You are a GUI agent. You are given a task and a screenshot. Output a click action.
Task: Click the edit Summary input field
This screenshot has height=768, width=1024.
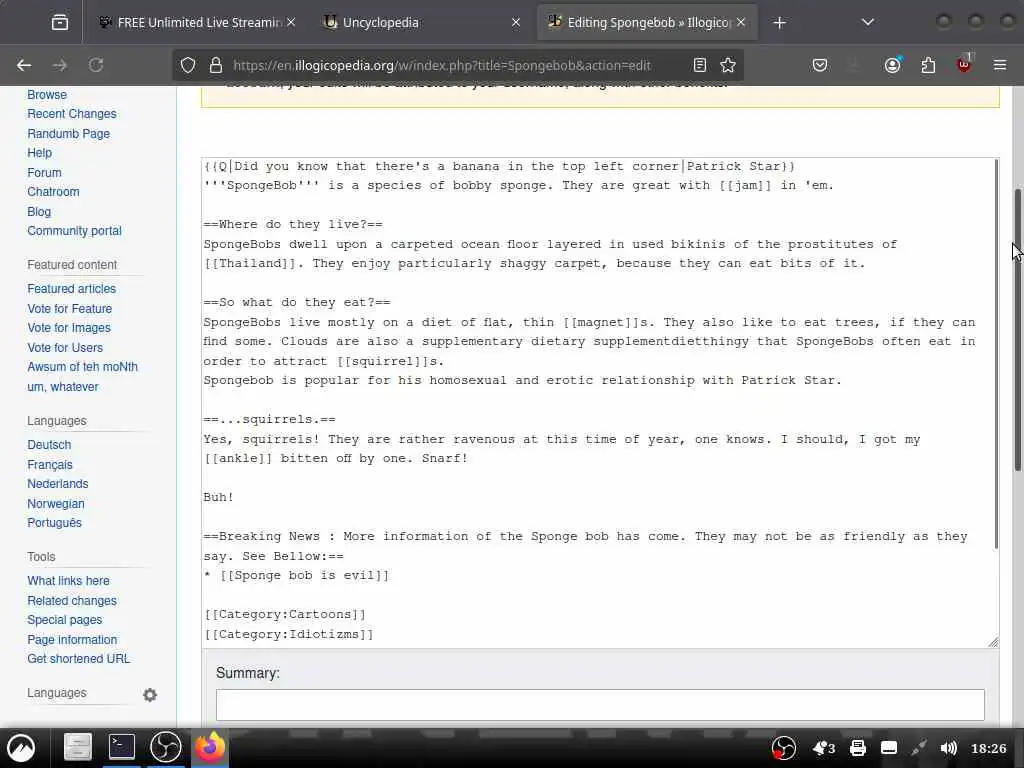pyautogui.click(x=600, y=705)
